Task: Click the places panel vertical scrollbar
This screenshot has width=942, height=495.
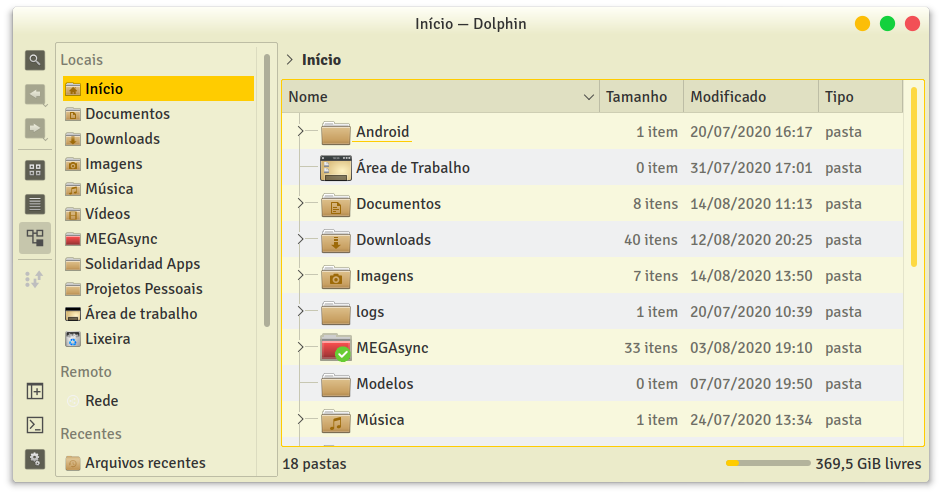Action: click(x=267, y=190)
